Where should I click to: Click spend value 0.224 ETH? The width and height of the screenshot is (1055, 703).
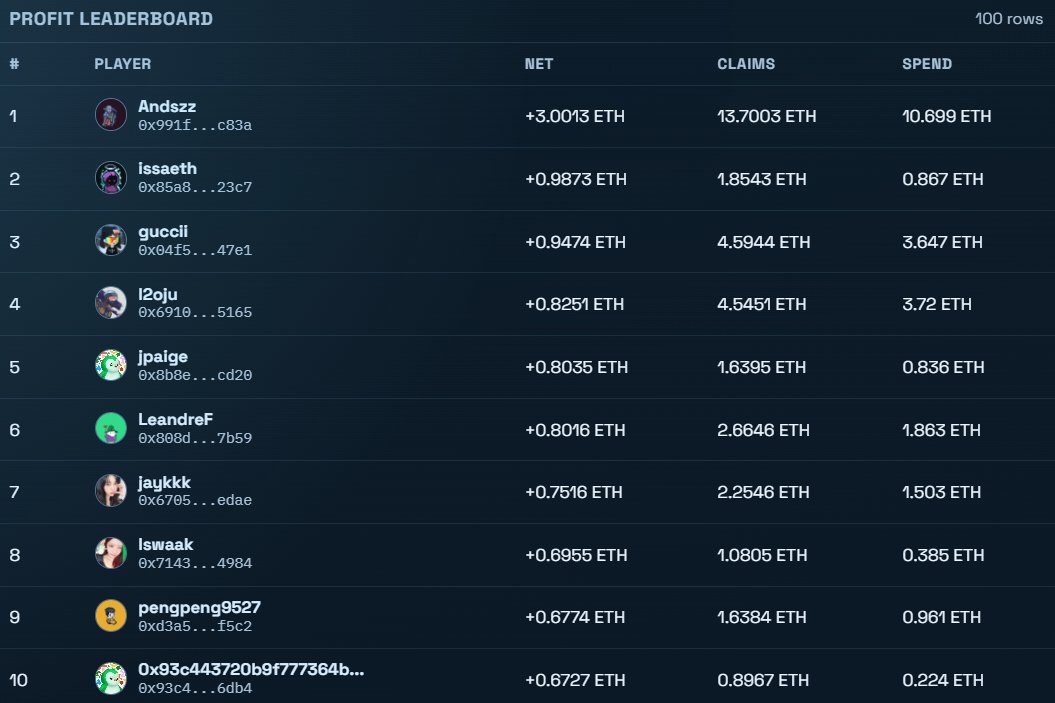click(943, 680)
